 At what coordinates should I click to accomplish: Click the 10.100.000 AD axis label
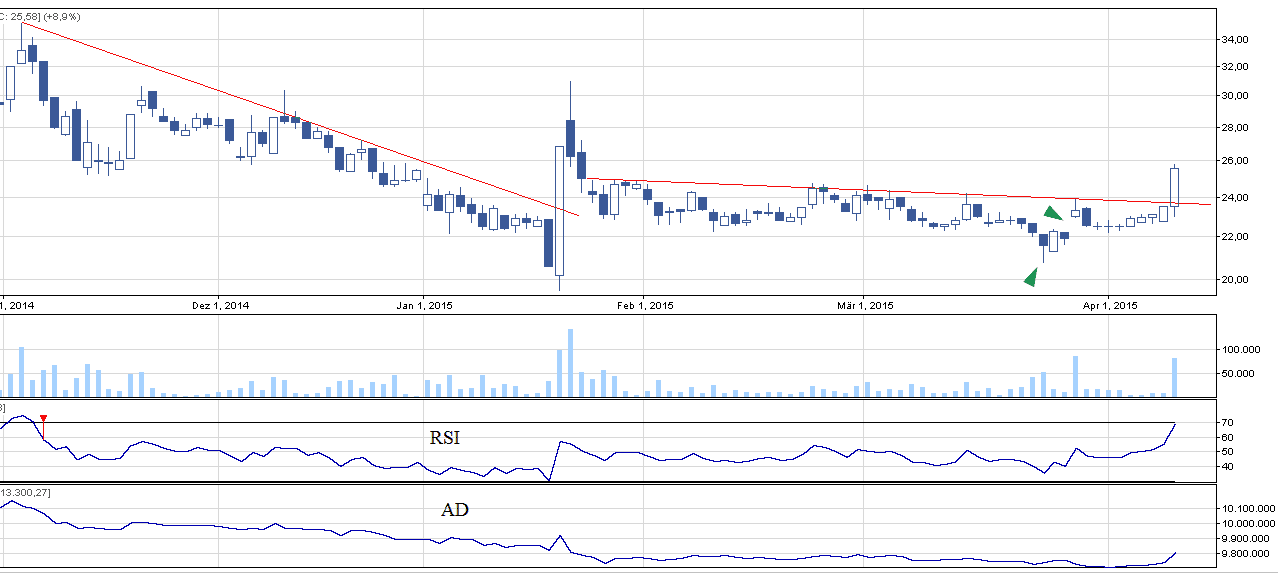pos(1245,509)
